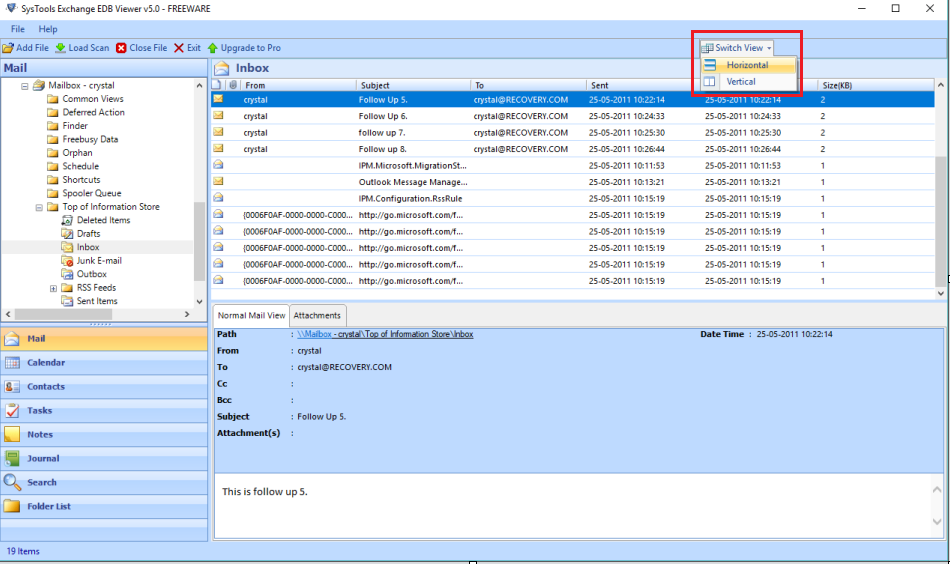950x564 pixels.
Task: Open the Outbox folder icon
Action: click(67, 274)
